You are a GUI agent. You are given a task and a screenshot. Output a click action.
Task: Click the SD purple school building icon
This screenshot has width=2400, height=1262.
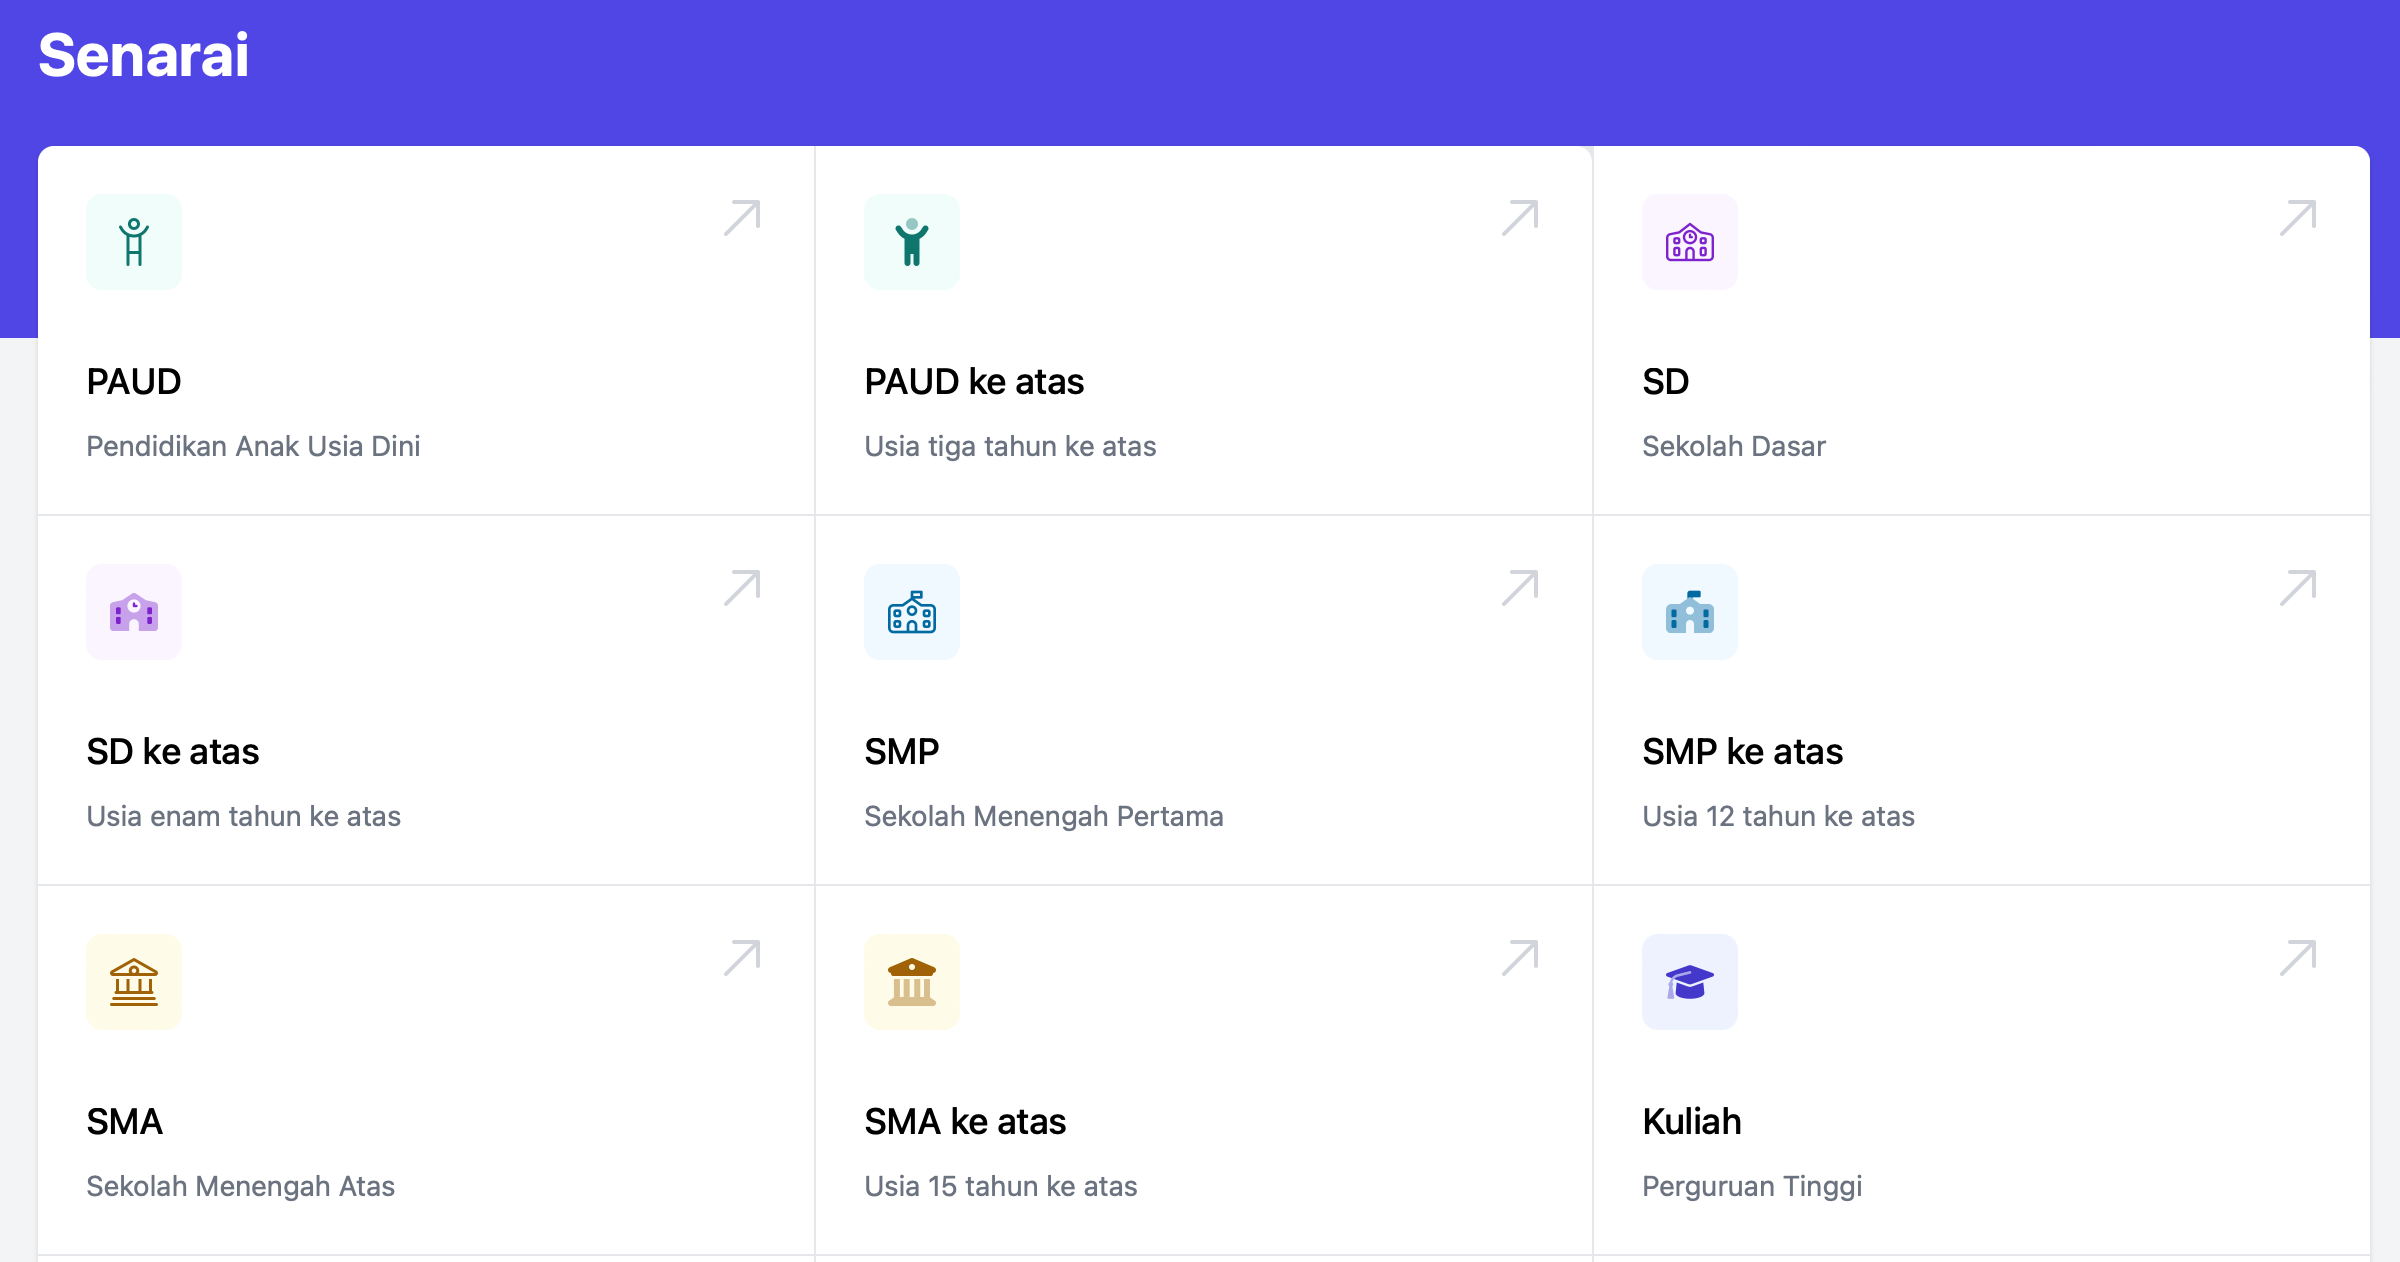point(1689,242)
